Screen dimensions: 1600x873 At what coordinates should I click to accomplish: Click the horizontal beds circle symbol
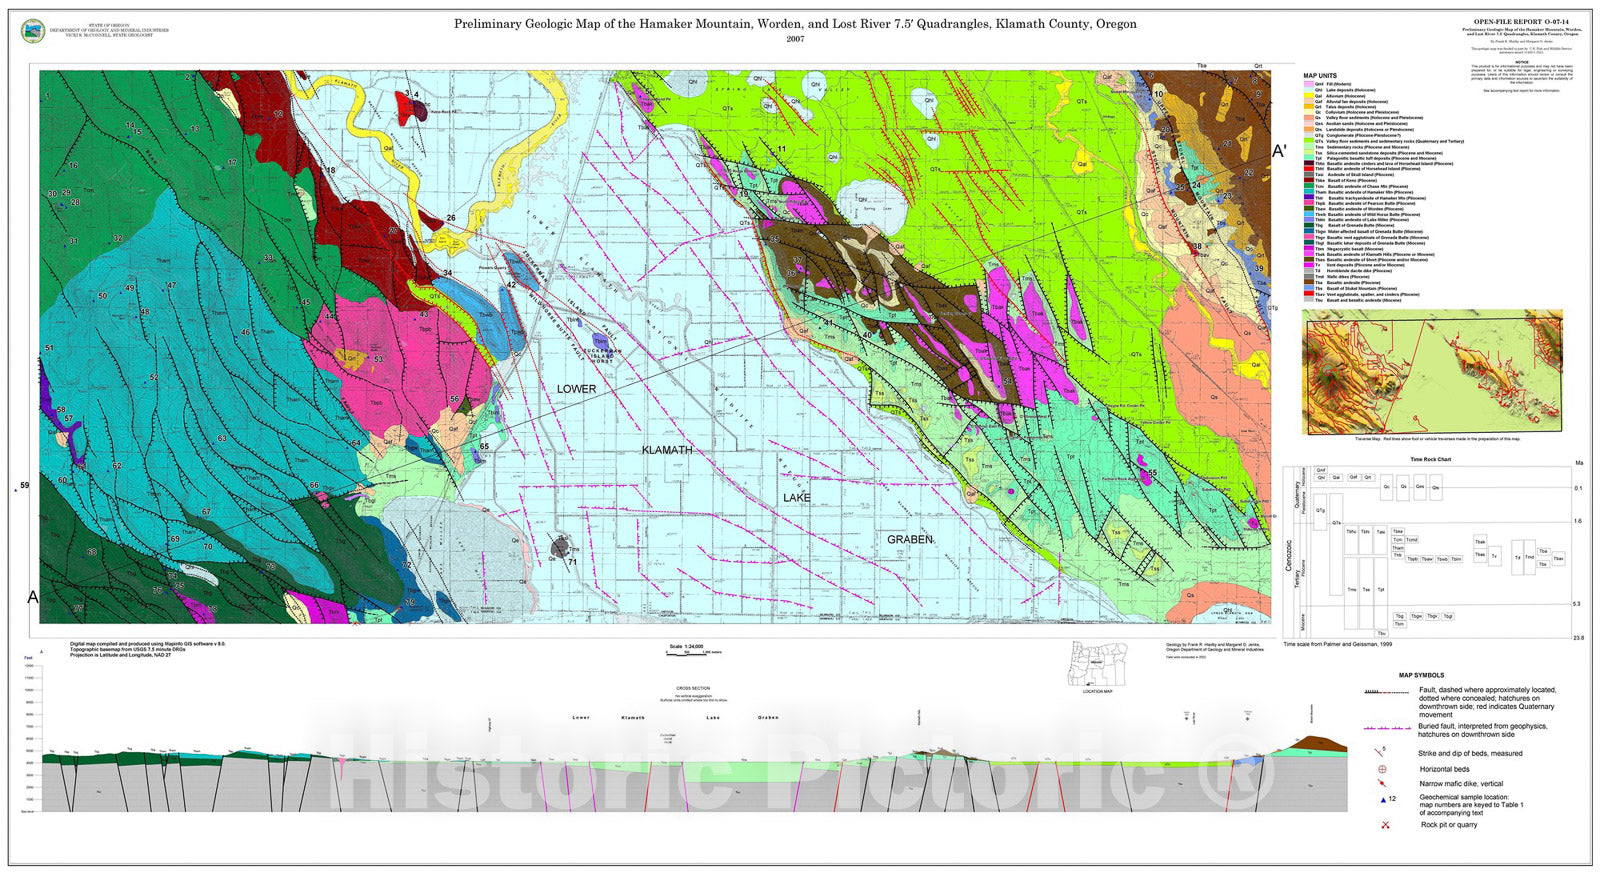[x=1382, y=769]
